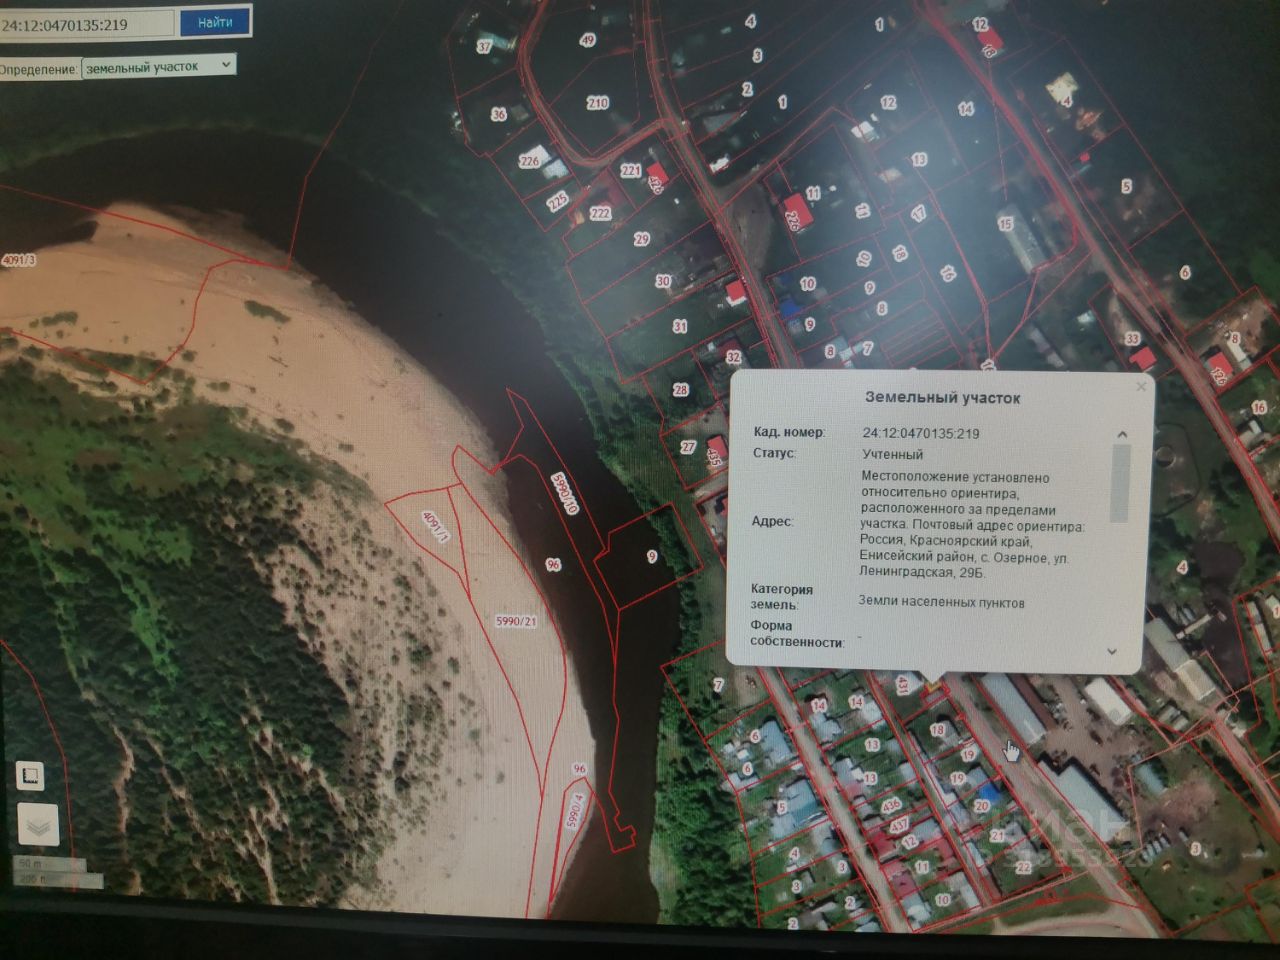
Task: Select parcel labeled 5990/4 on map
Action: pos(575,809)
